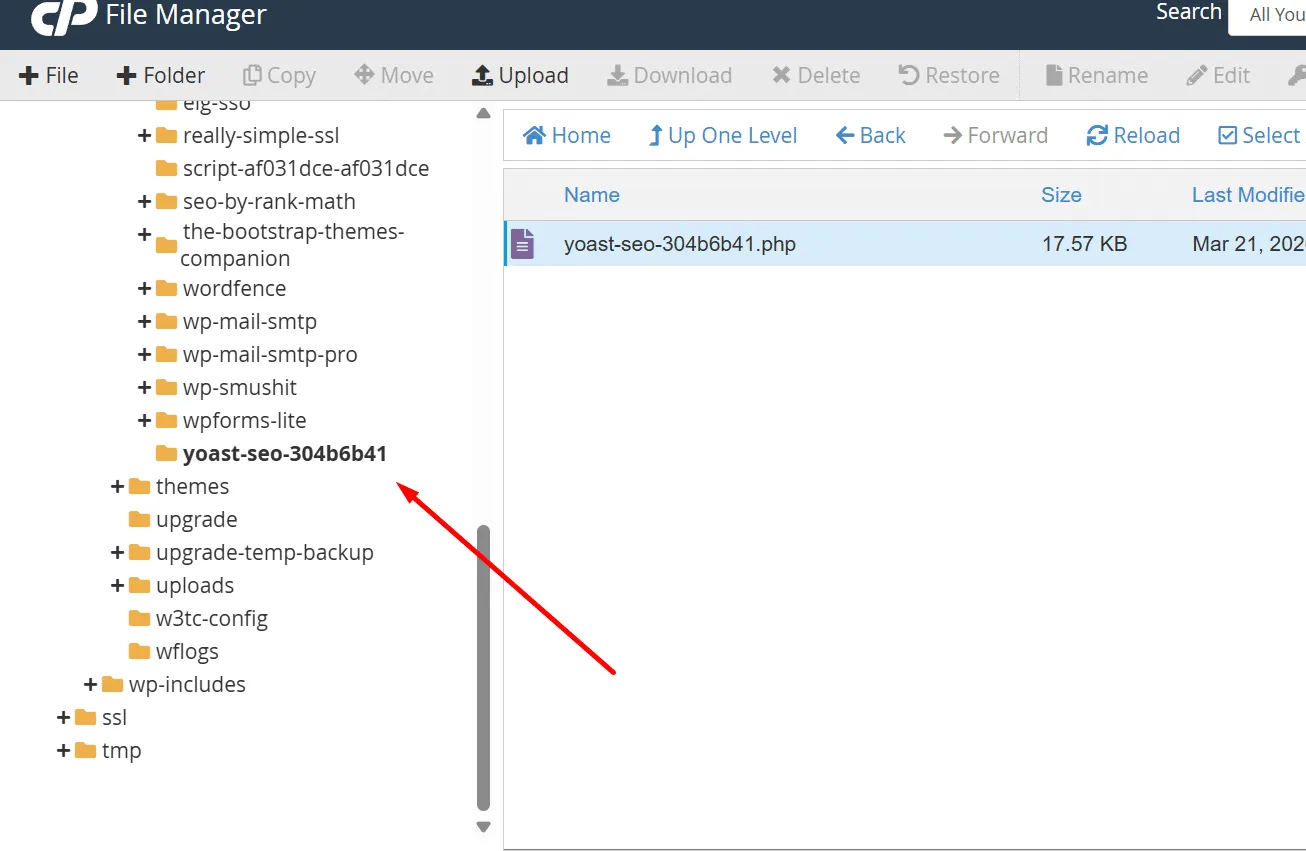This screenshot has height=851, width=1306.
Task: Expand the wp-smushit folder
Action: coord(144,387)
